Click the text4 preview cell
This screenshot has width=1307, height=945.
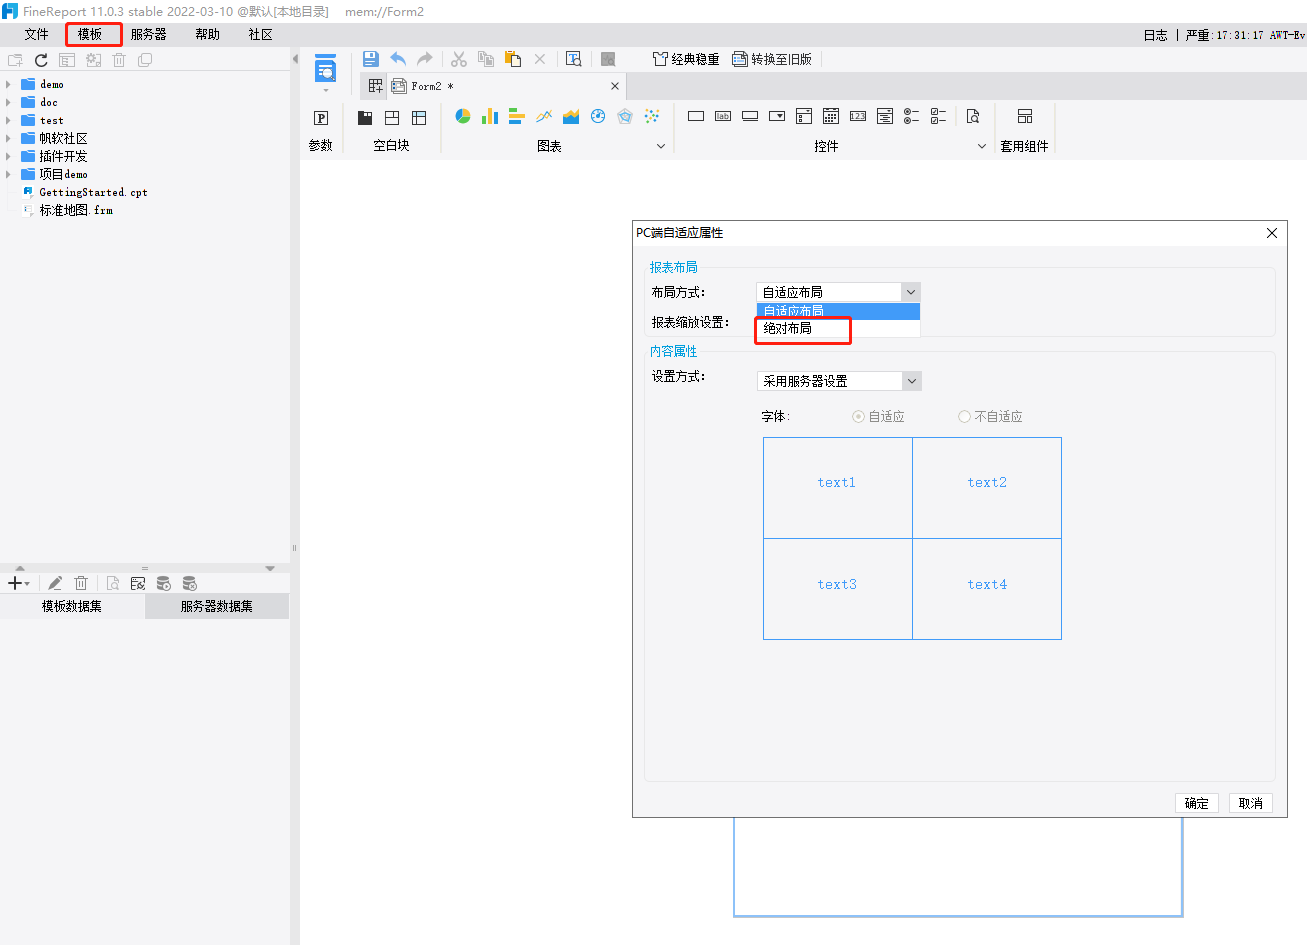tap(987, 589)
